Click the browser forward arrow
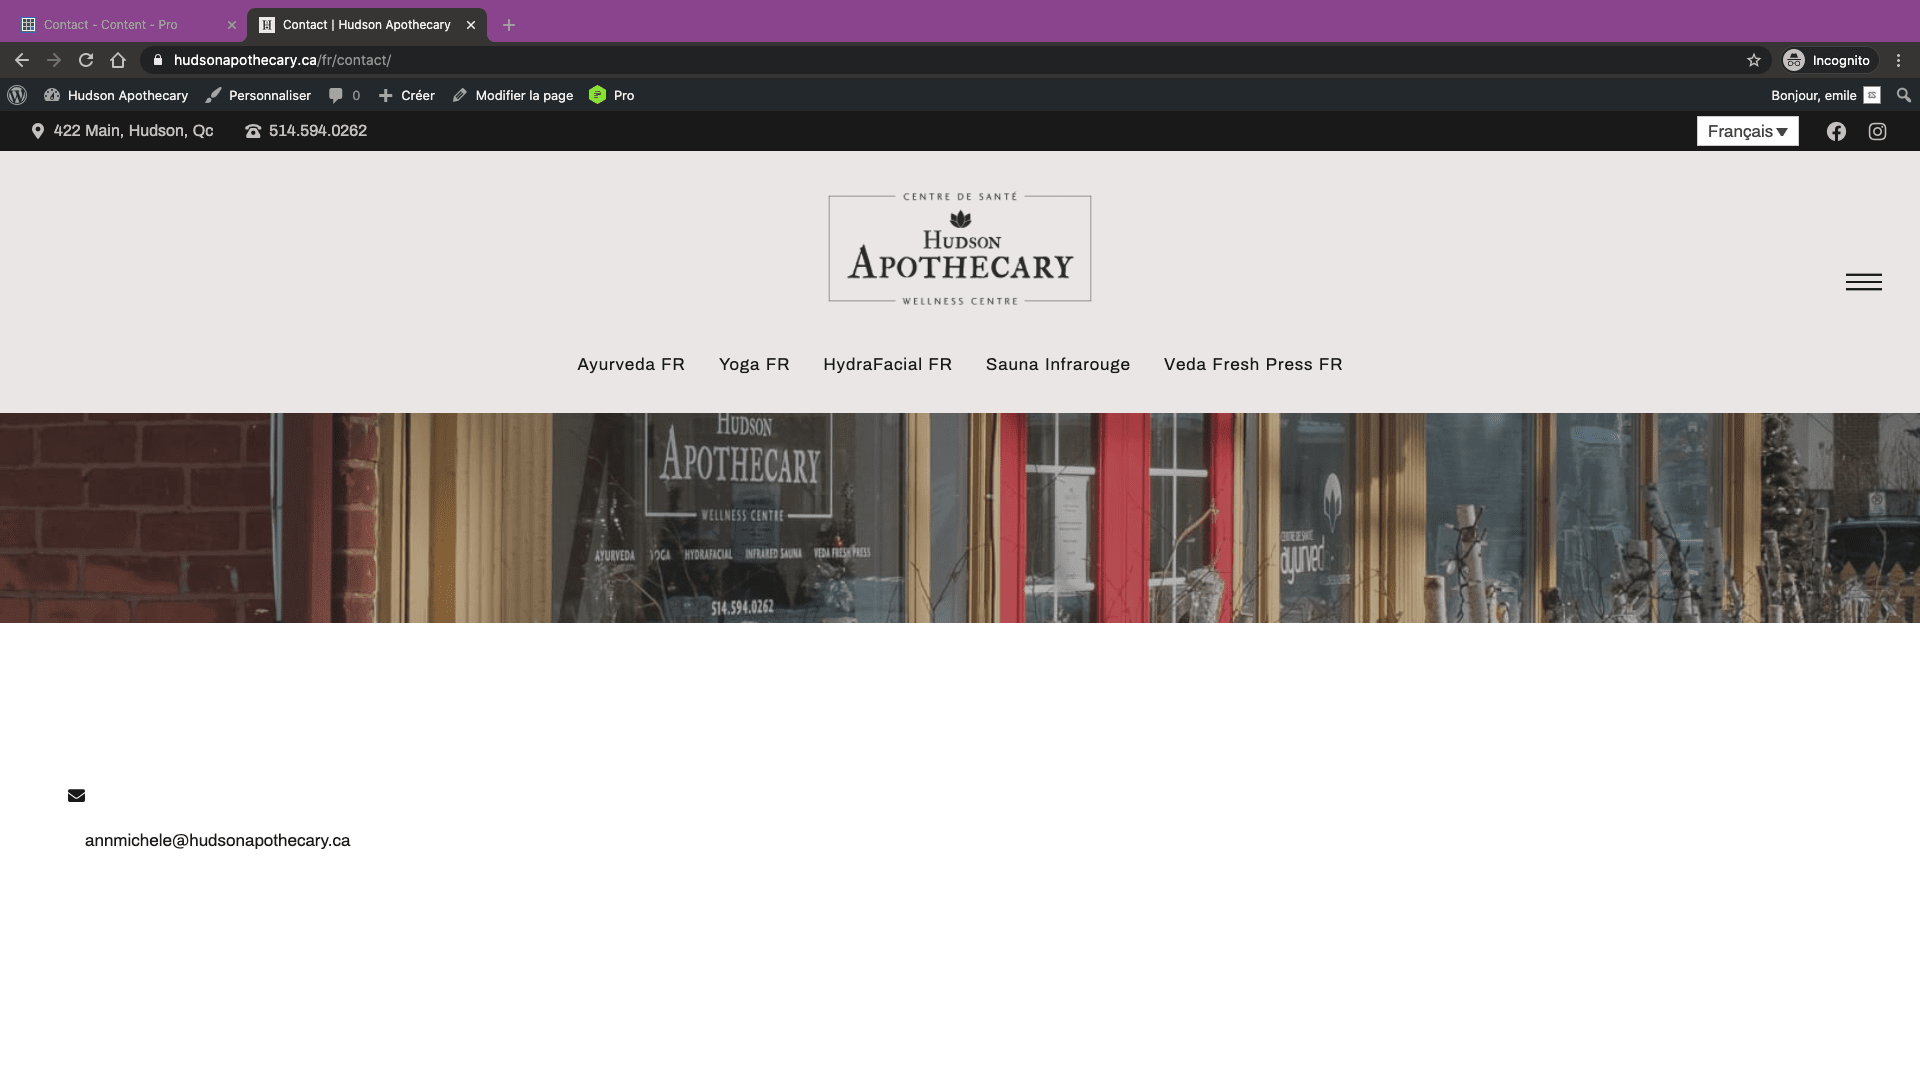This screenshot has width=1920, height=1080. 54,60
